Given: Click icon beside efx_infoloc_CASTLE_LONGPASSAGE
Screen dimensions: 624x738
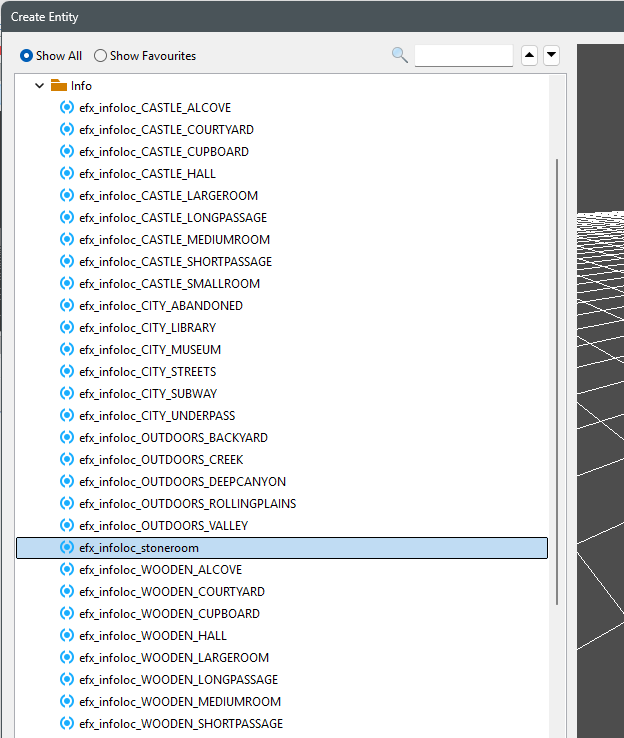Looking at the screenshot, I should pyautogui.click(x=67, y=217).
